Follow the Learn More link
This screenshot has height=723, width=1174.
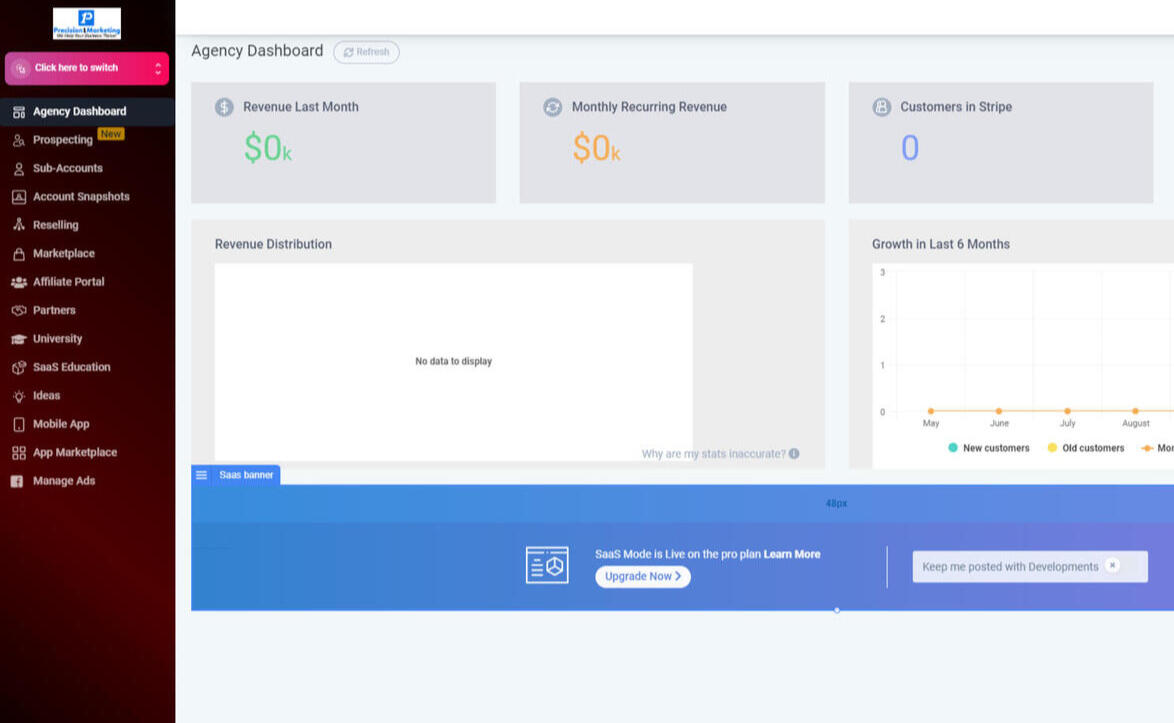point(792,554)
